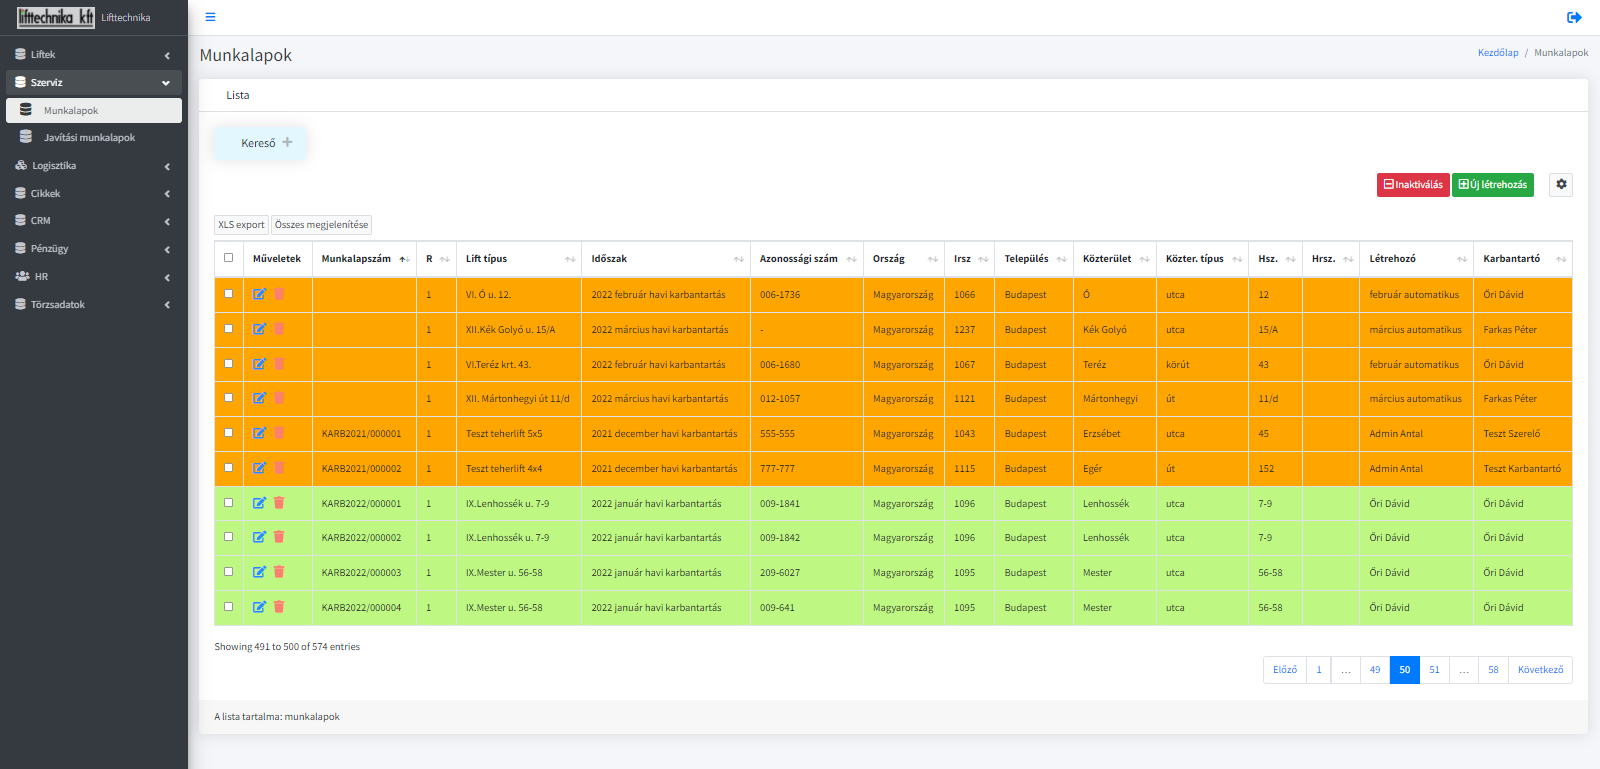Open the Logisztika sidebar menu
Screen dimensions: 1600x769
[x=94, y=166]
